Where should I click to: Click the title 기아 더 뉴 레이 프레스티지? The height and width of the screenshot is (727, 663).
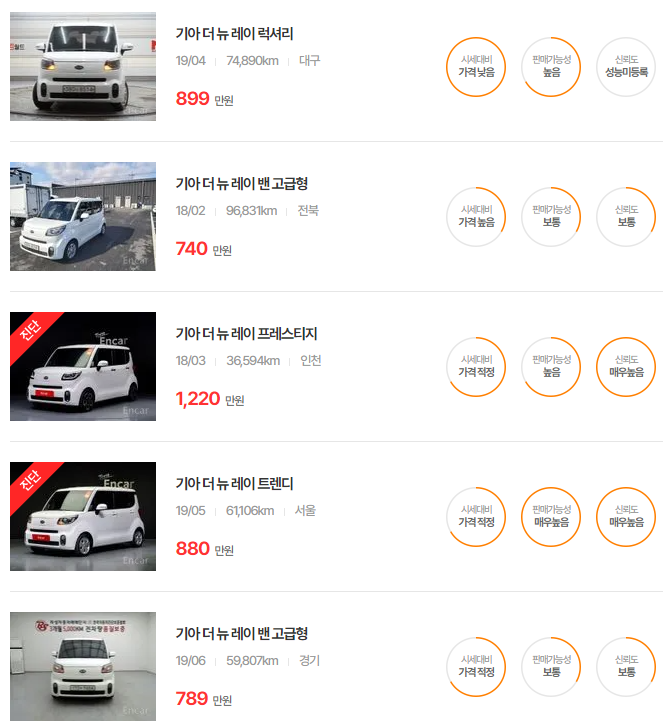(x=246, y=334)
